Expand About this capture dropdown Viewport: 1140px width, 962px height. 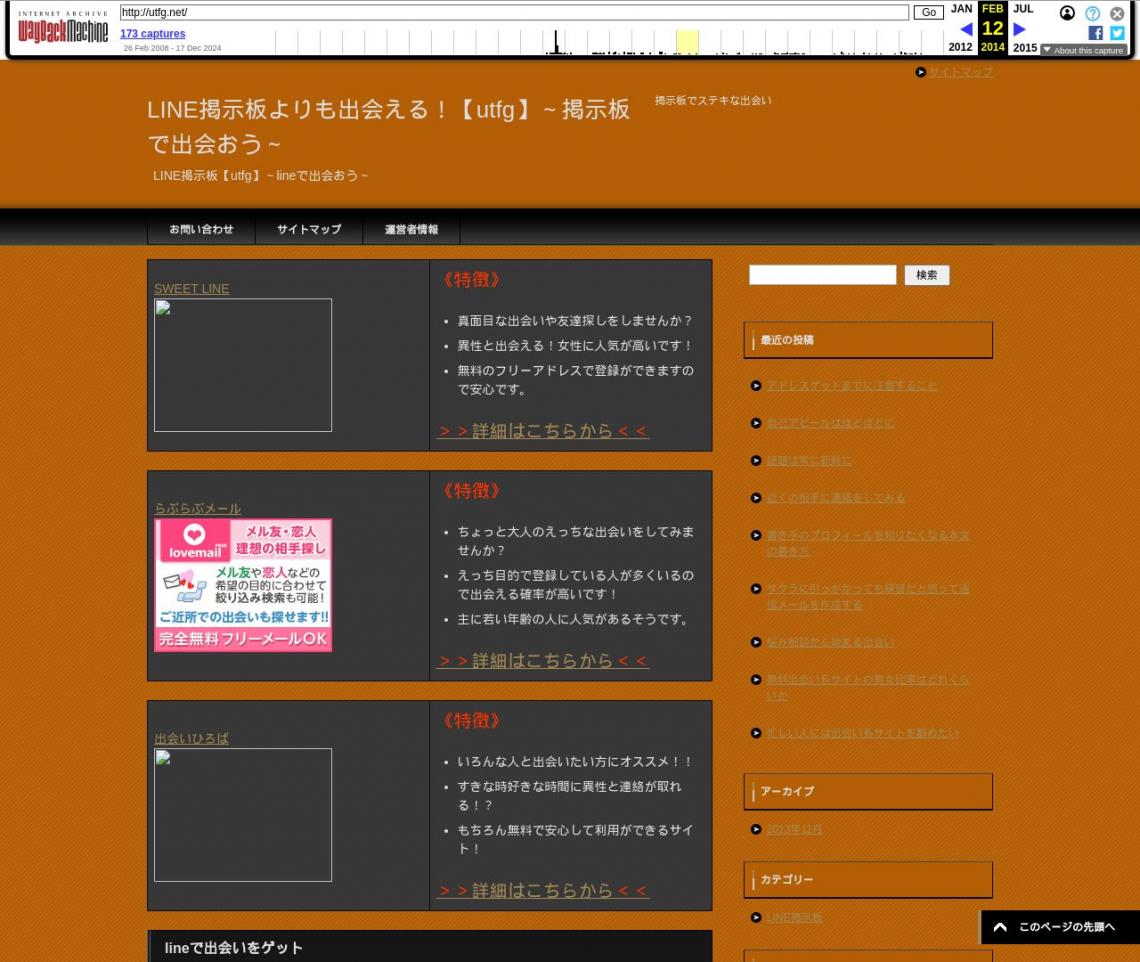[1083, 50]
